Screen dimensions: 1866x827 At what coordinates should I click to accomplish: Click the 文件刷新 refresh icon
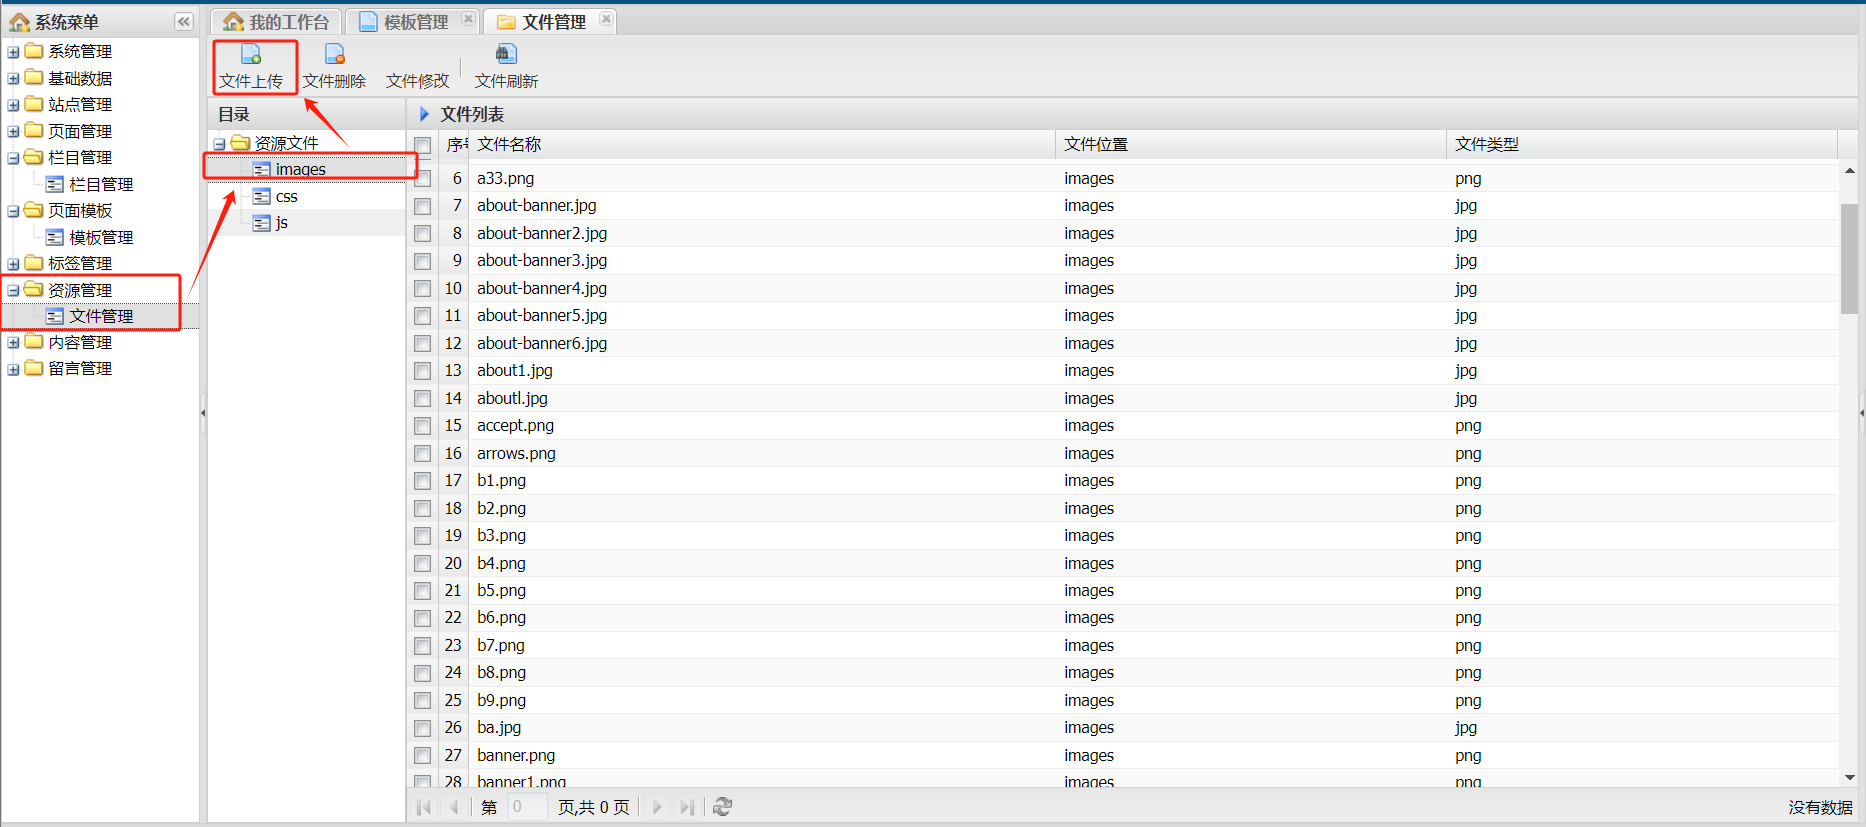coord(506,54)
